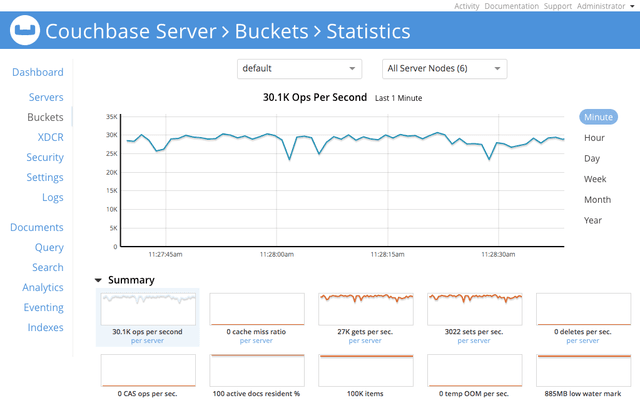Screen dimensions: 640x400
Task: Select the low water mark mini chart
Action: [x=584, y=370]
